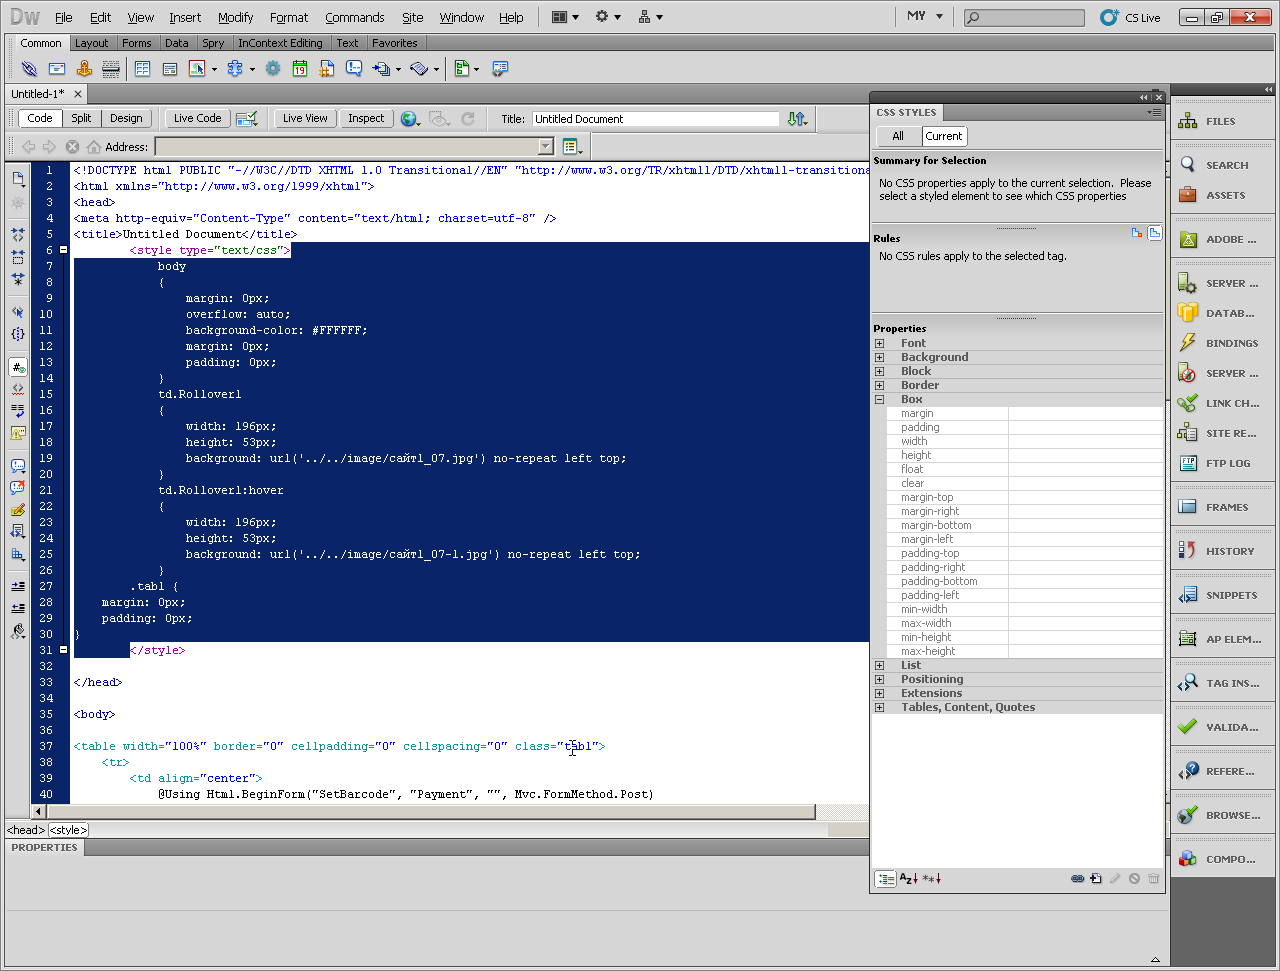Click the CS Live button
This screenshot has height=972, width=1280.
click(x=1130, y=17)
